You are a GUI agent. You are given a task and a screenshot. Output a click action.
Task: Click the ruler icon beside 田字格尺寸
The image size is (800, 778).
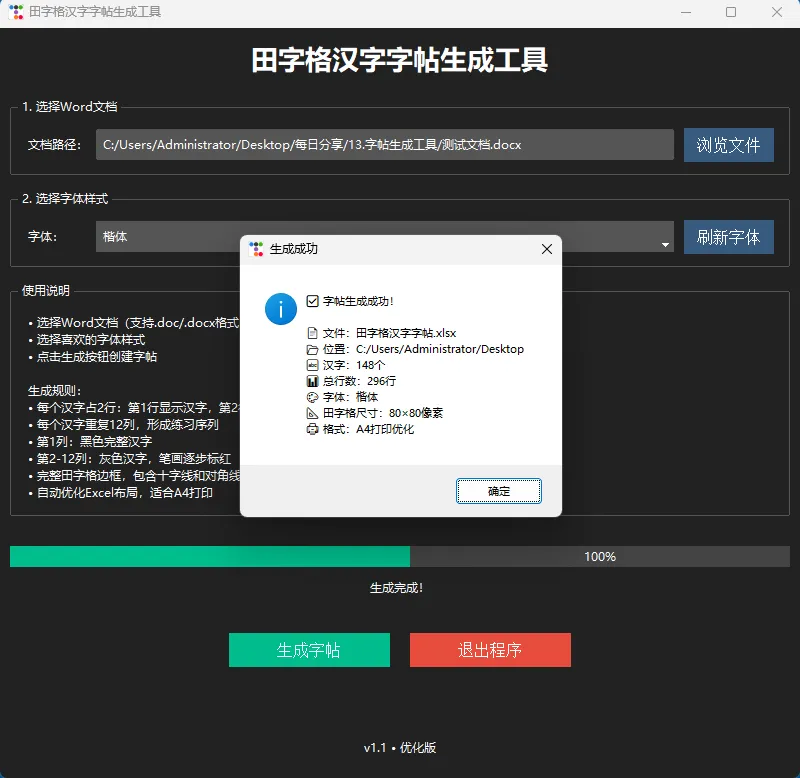coord(312,413)
